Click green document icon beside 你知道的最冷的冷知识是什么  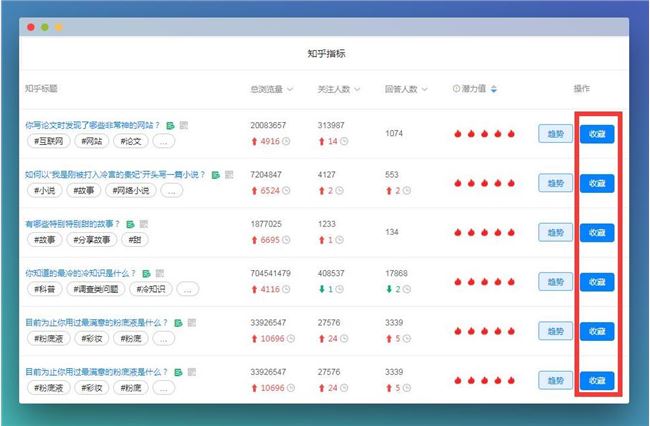click(x=146, y=274)
